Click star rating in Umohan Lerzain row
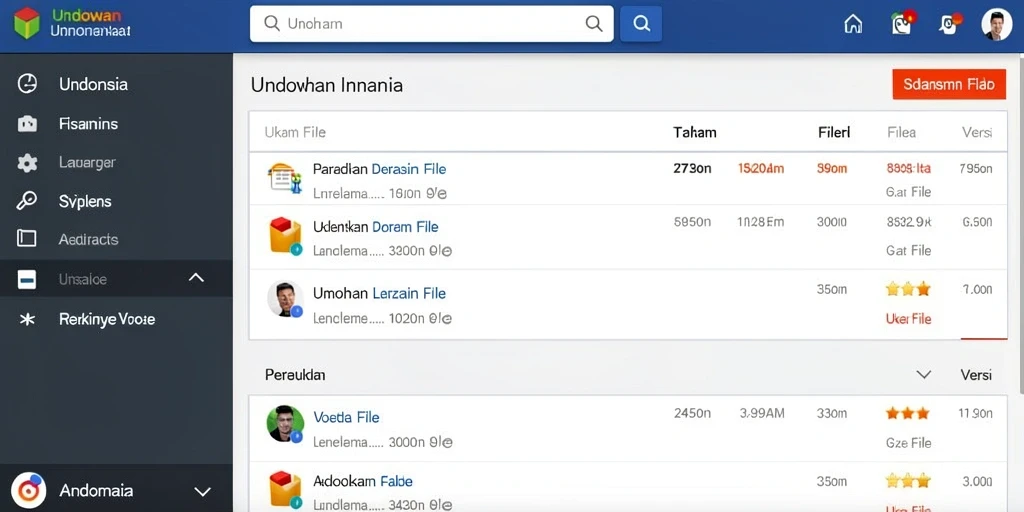 [x=908, y=289]
